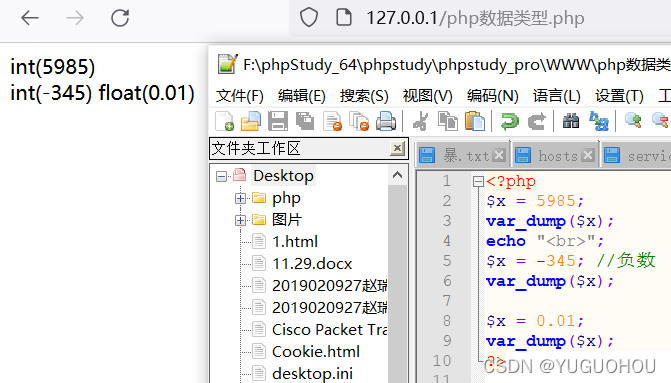Open the 搜索(S) menu
Screen dimensions: 671x383
[364, 96]
